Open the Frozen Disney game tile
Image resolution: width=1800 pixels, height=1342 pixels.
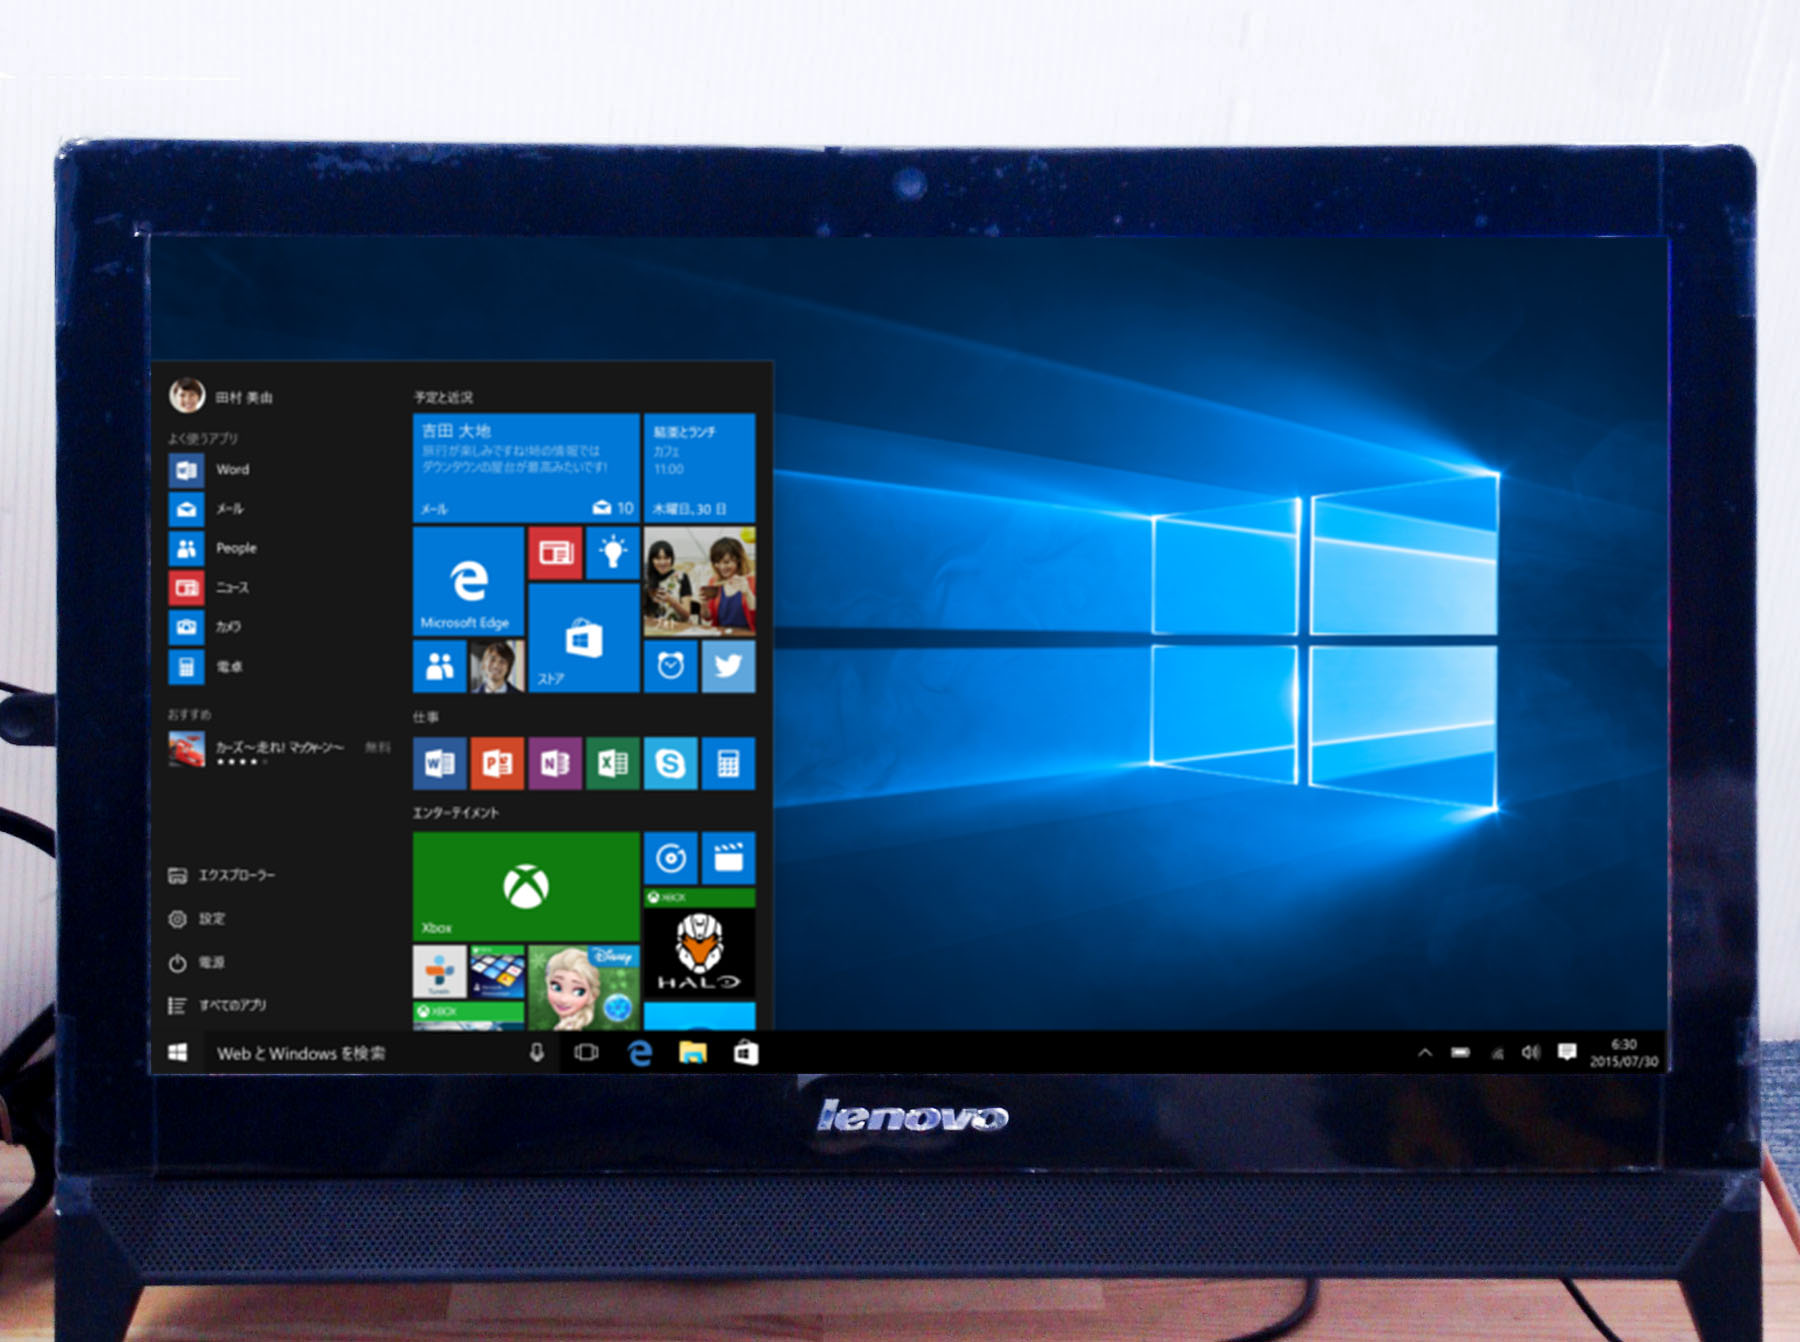pyautogui.click(x=584, y=988)
